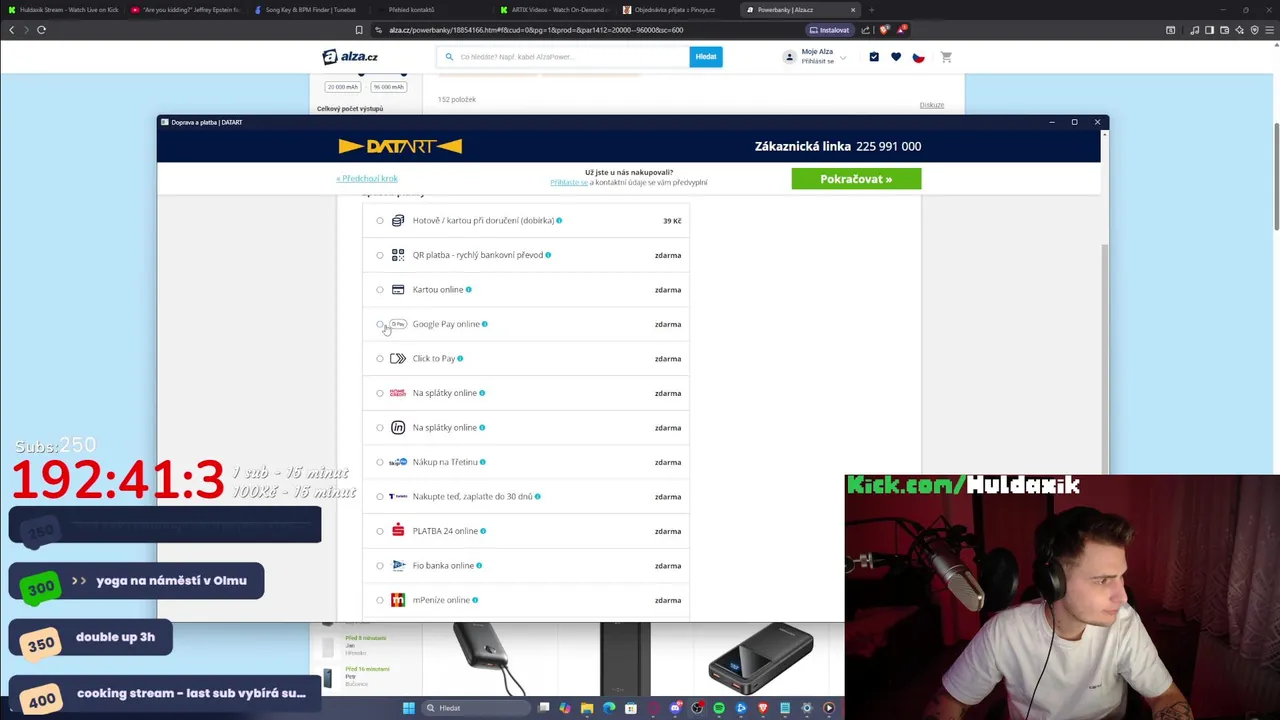
Task: Go back via Předchozí krok link
Action: coord(367,179)
